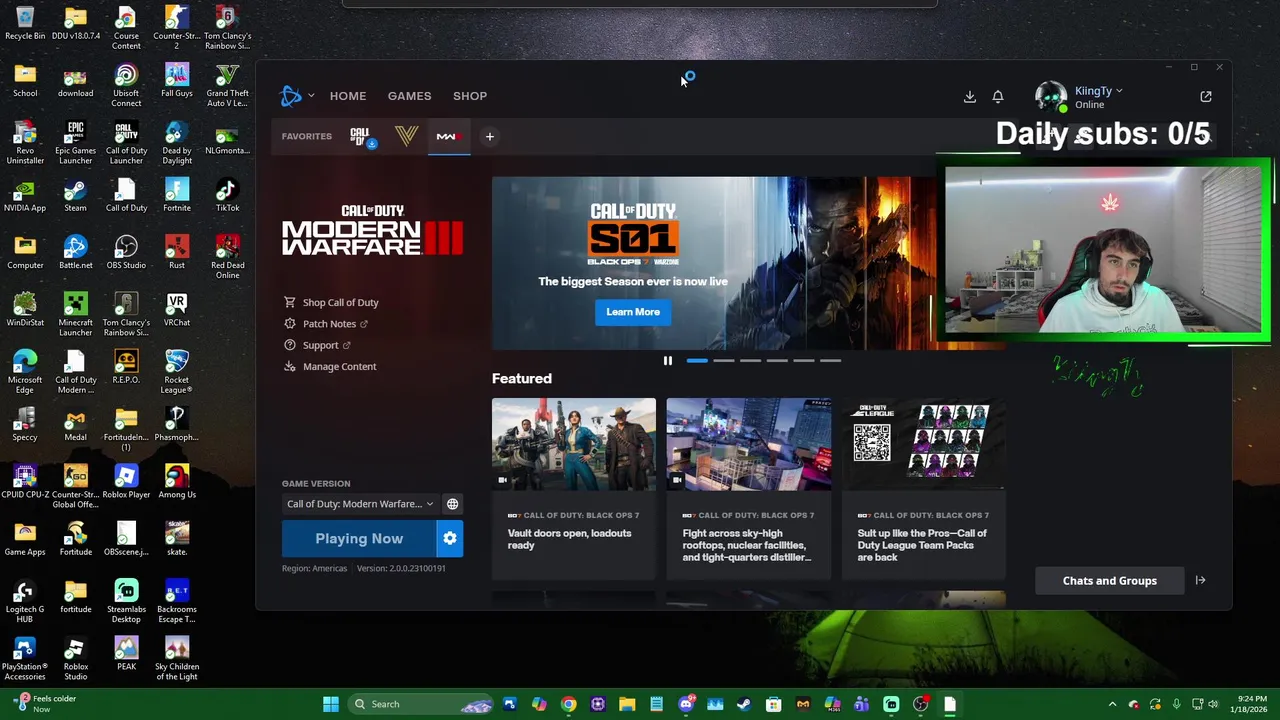Add a game to favorites bar
The width and height of the screenshot is (1280, 720).
point(490,137)
